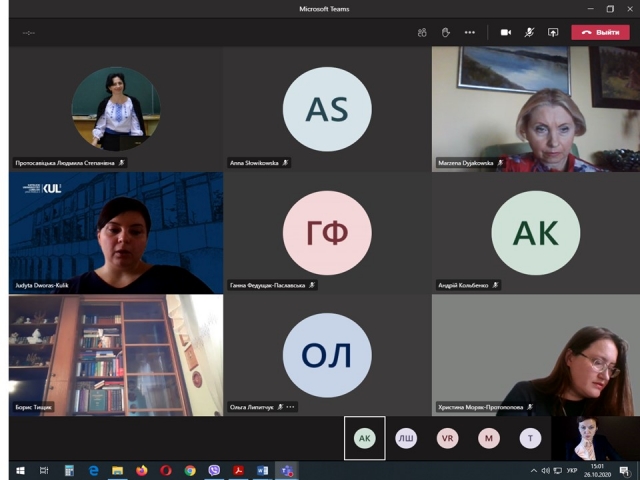Image resolution: width=640 pixels, height=480 pixels.
Task: Open the Windows notification center
Action: pyautogui.click(x=624, y=471)
